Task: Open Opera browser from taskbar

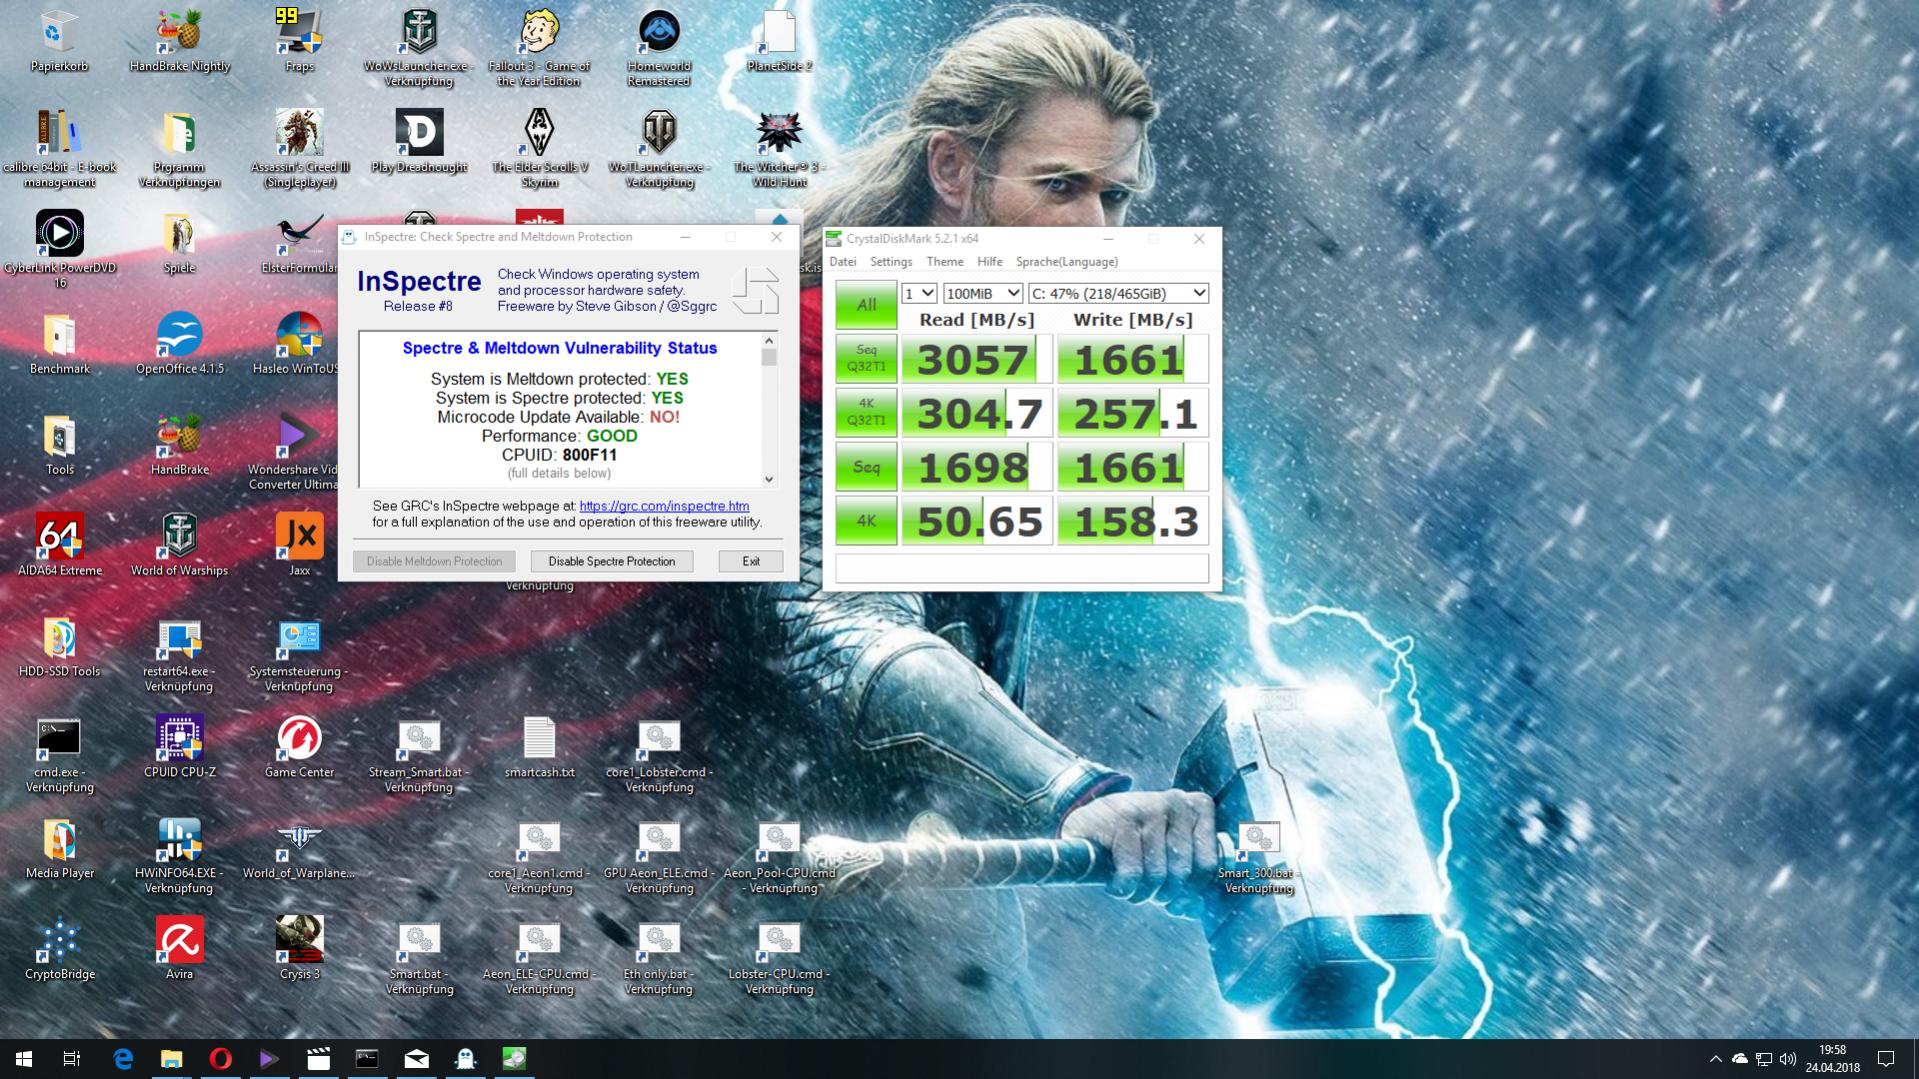Action: pyautogui.click(x=221, y=1058)
